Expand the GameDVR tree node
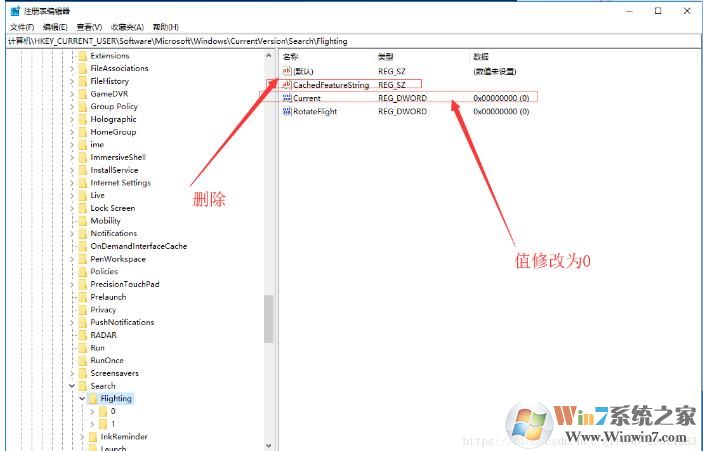 pos(72,94)
